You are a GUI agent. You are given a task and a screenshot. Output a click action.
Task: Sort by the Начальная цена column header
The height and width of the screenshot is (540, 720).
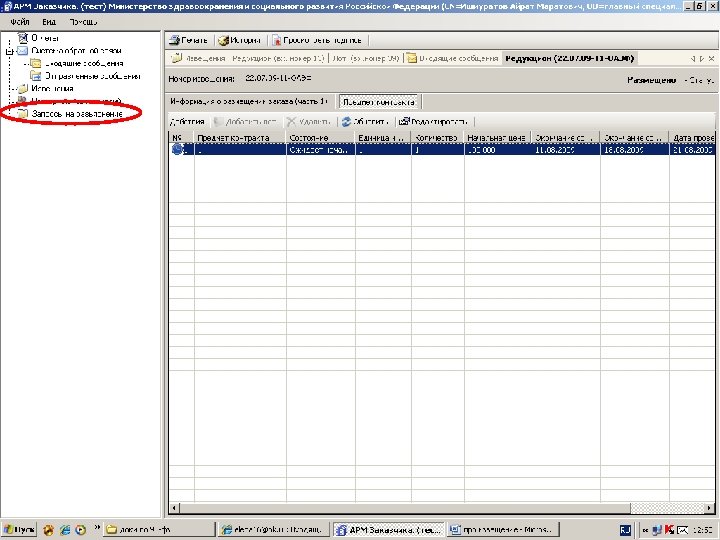[498, 137]
